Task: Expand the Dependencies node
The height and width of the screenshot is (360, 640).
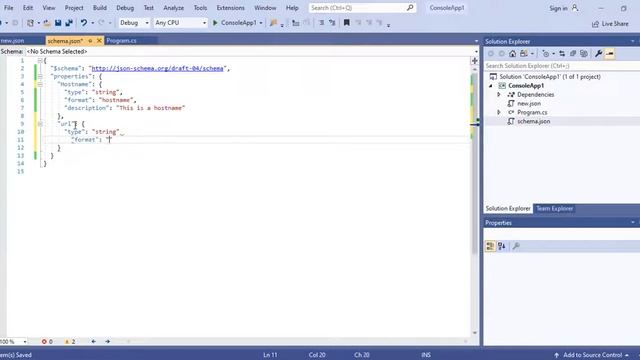Action: coord(499,95)
